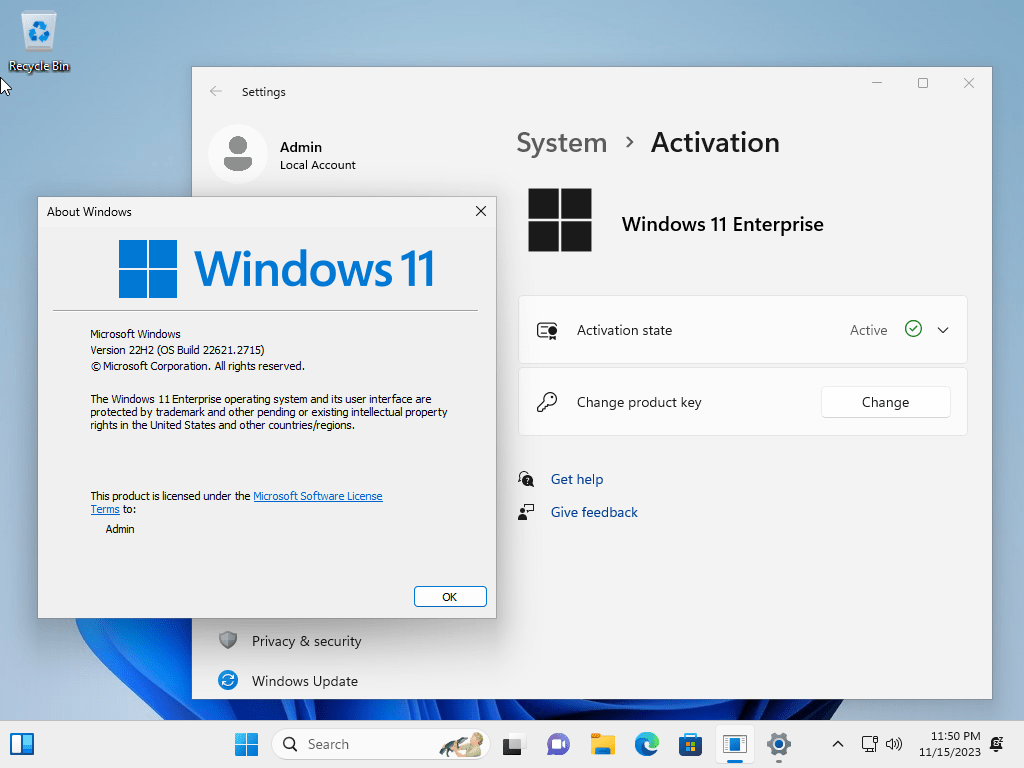
Task: Select the Admin account avatar
Action: point(238,154)
